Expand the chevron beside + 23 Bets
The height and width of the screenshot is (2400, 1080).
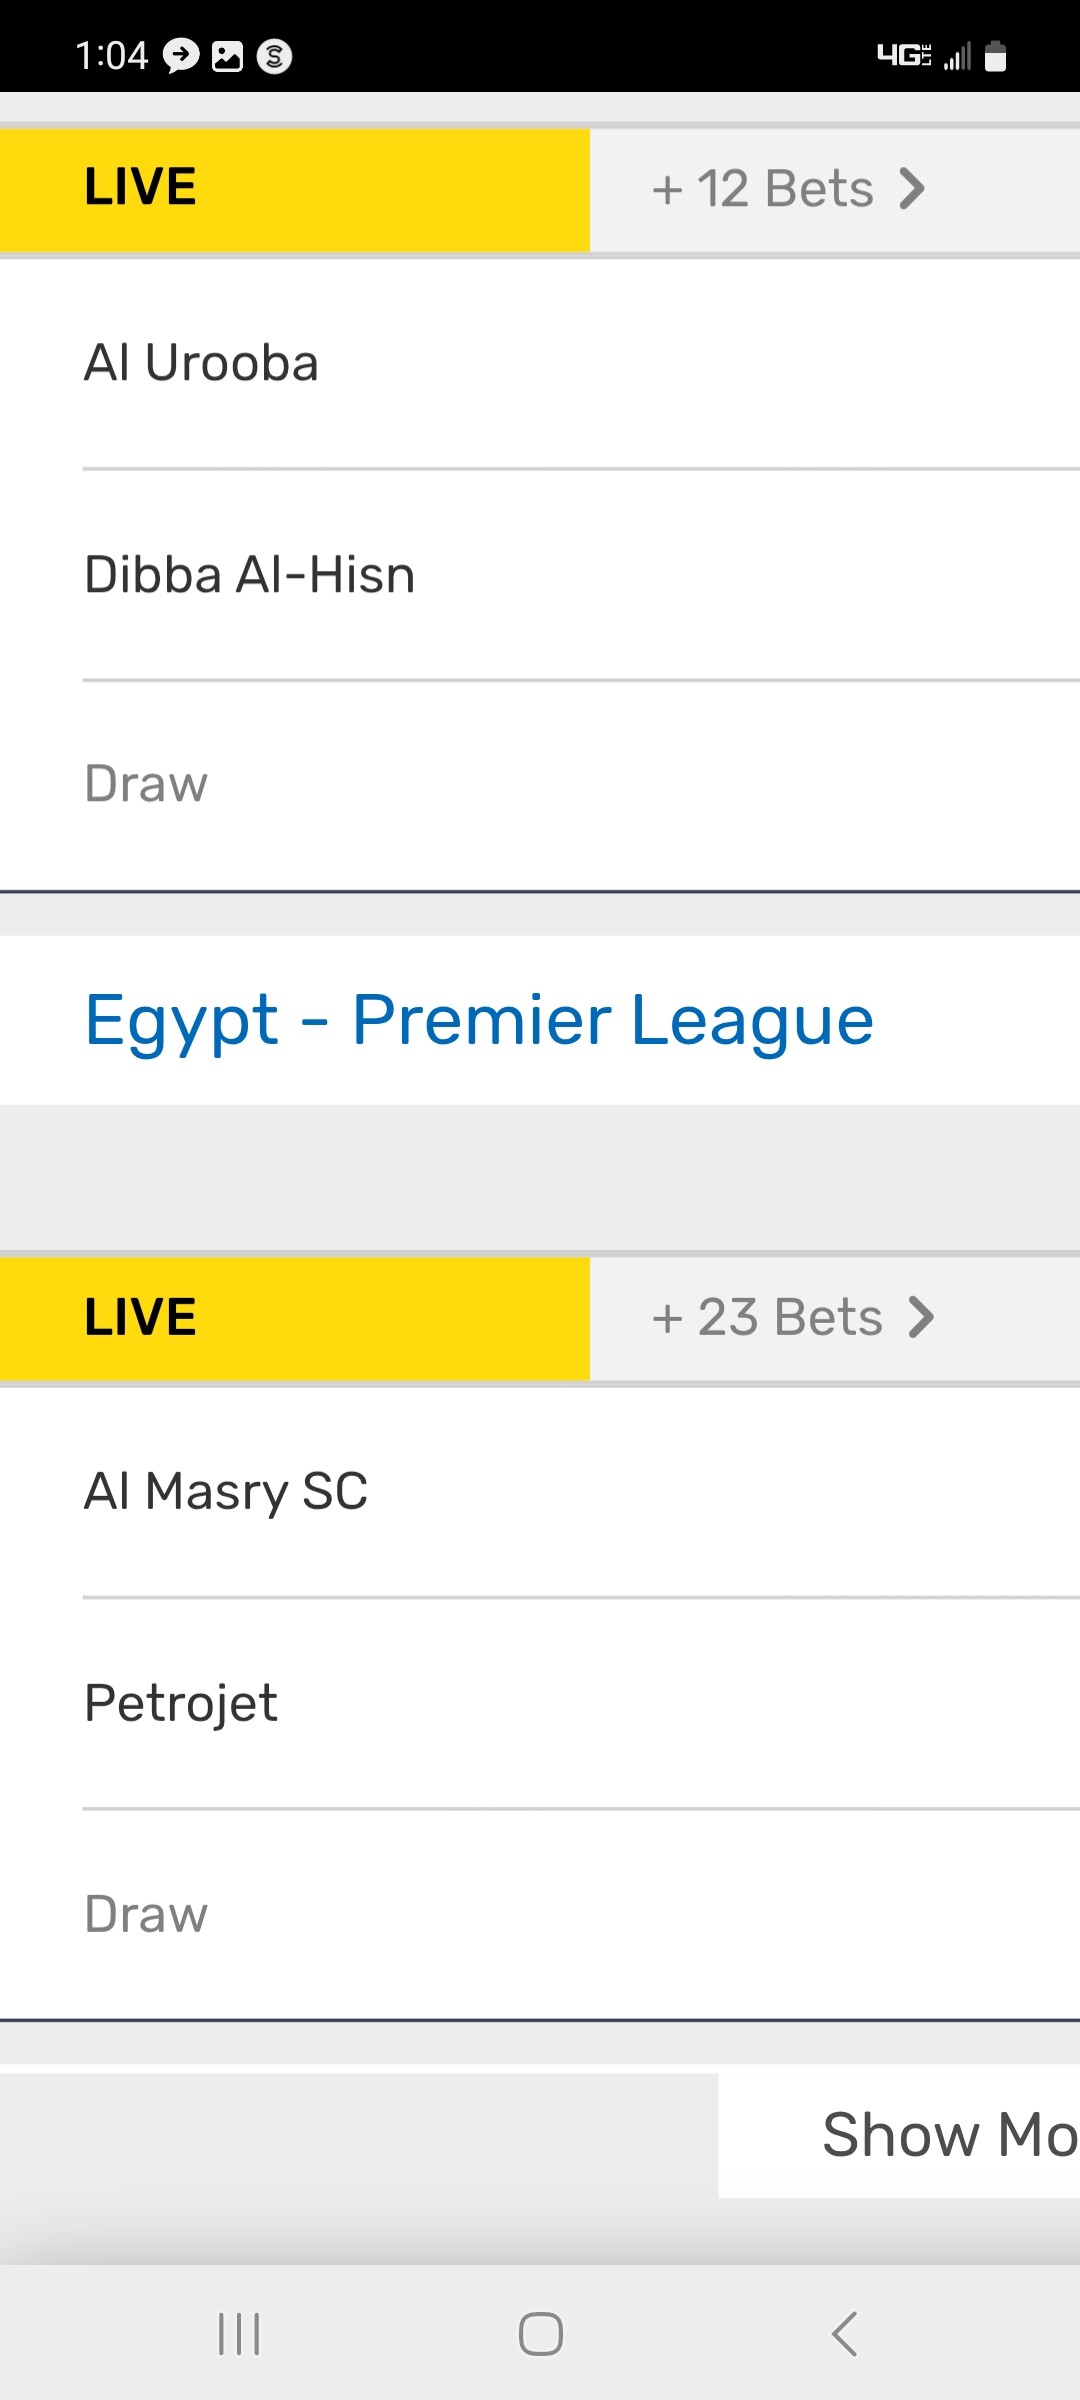pos(920,1317)
